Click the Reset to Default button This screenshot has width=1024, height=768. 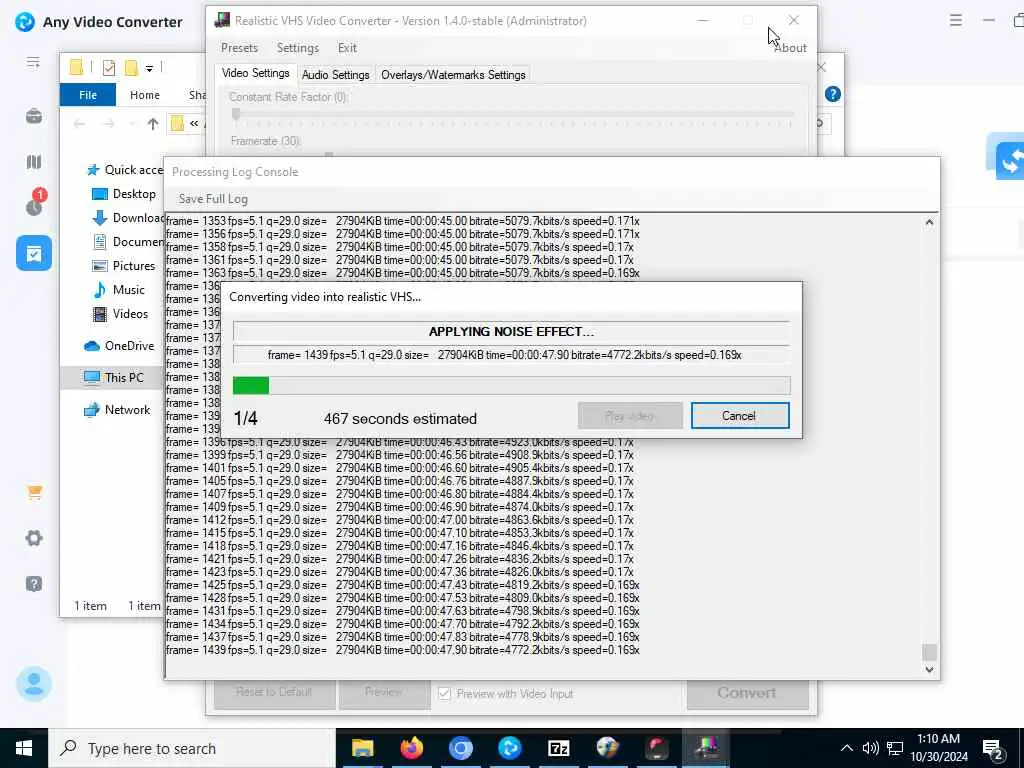(x=274, y=692)
